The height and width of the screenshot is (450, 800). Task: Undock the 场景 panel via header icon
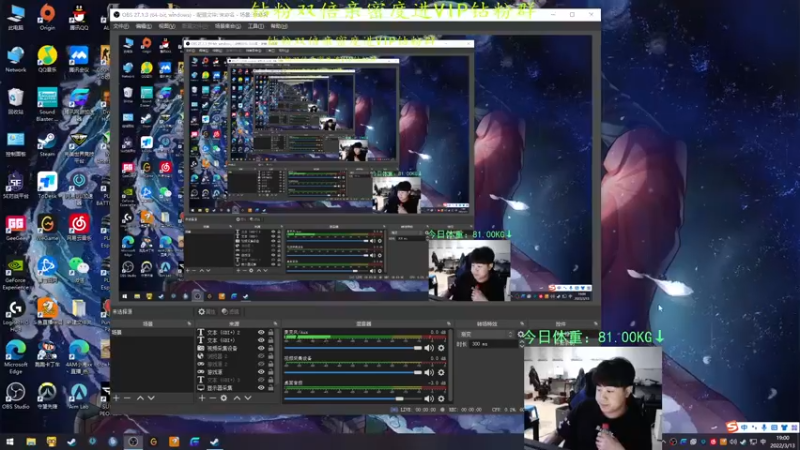[x=189, y=324]
